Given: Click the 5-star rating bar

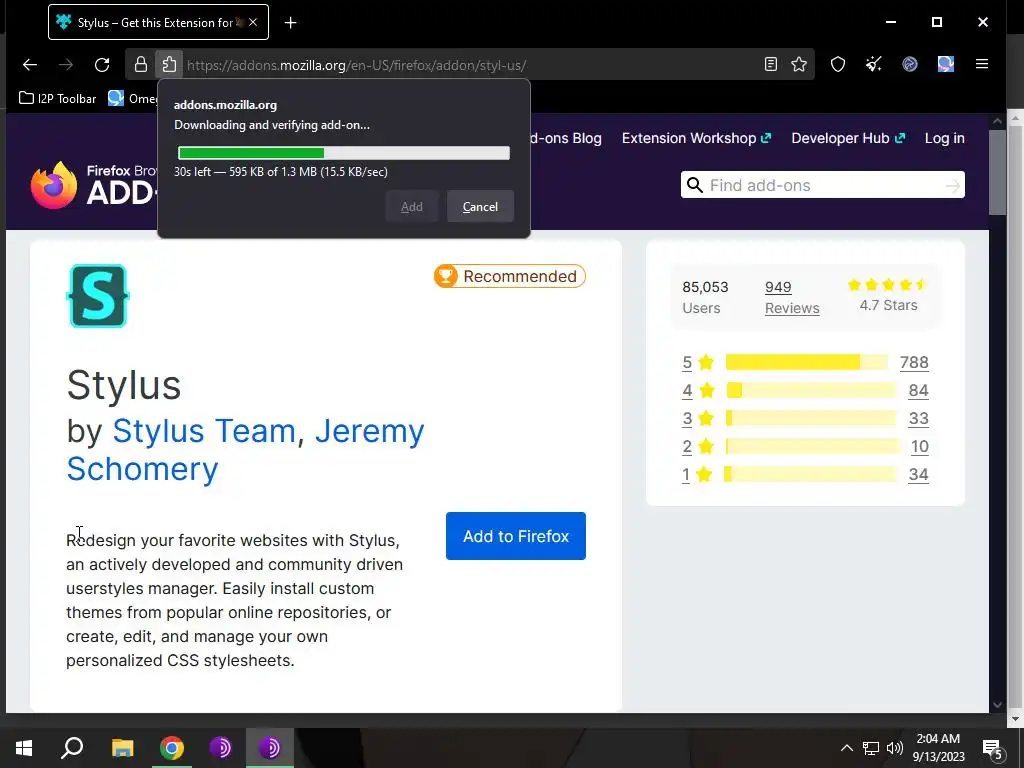Looking at the screenshot, I should (x=807, y=362).
